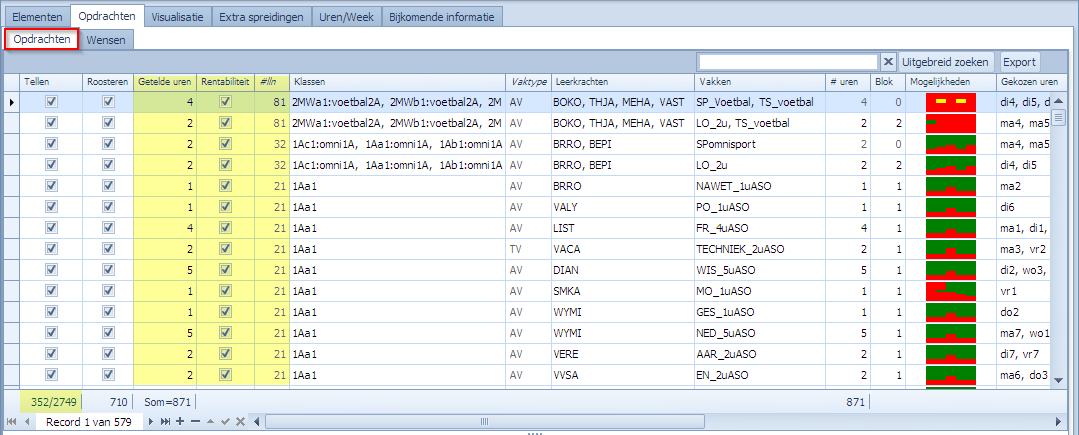Click the Vaktype column header
Image resolution: width=1079 pixels, height=435 pixels.
click(528, 82)
